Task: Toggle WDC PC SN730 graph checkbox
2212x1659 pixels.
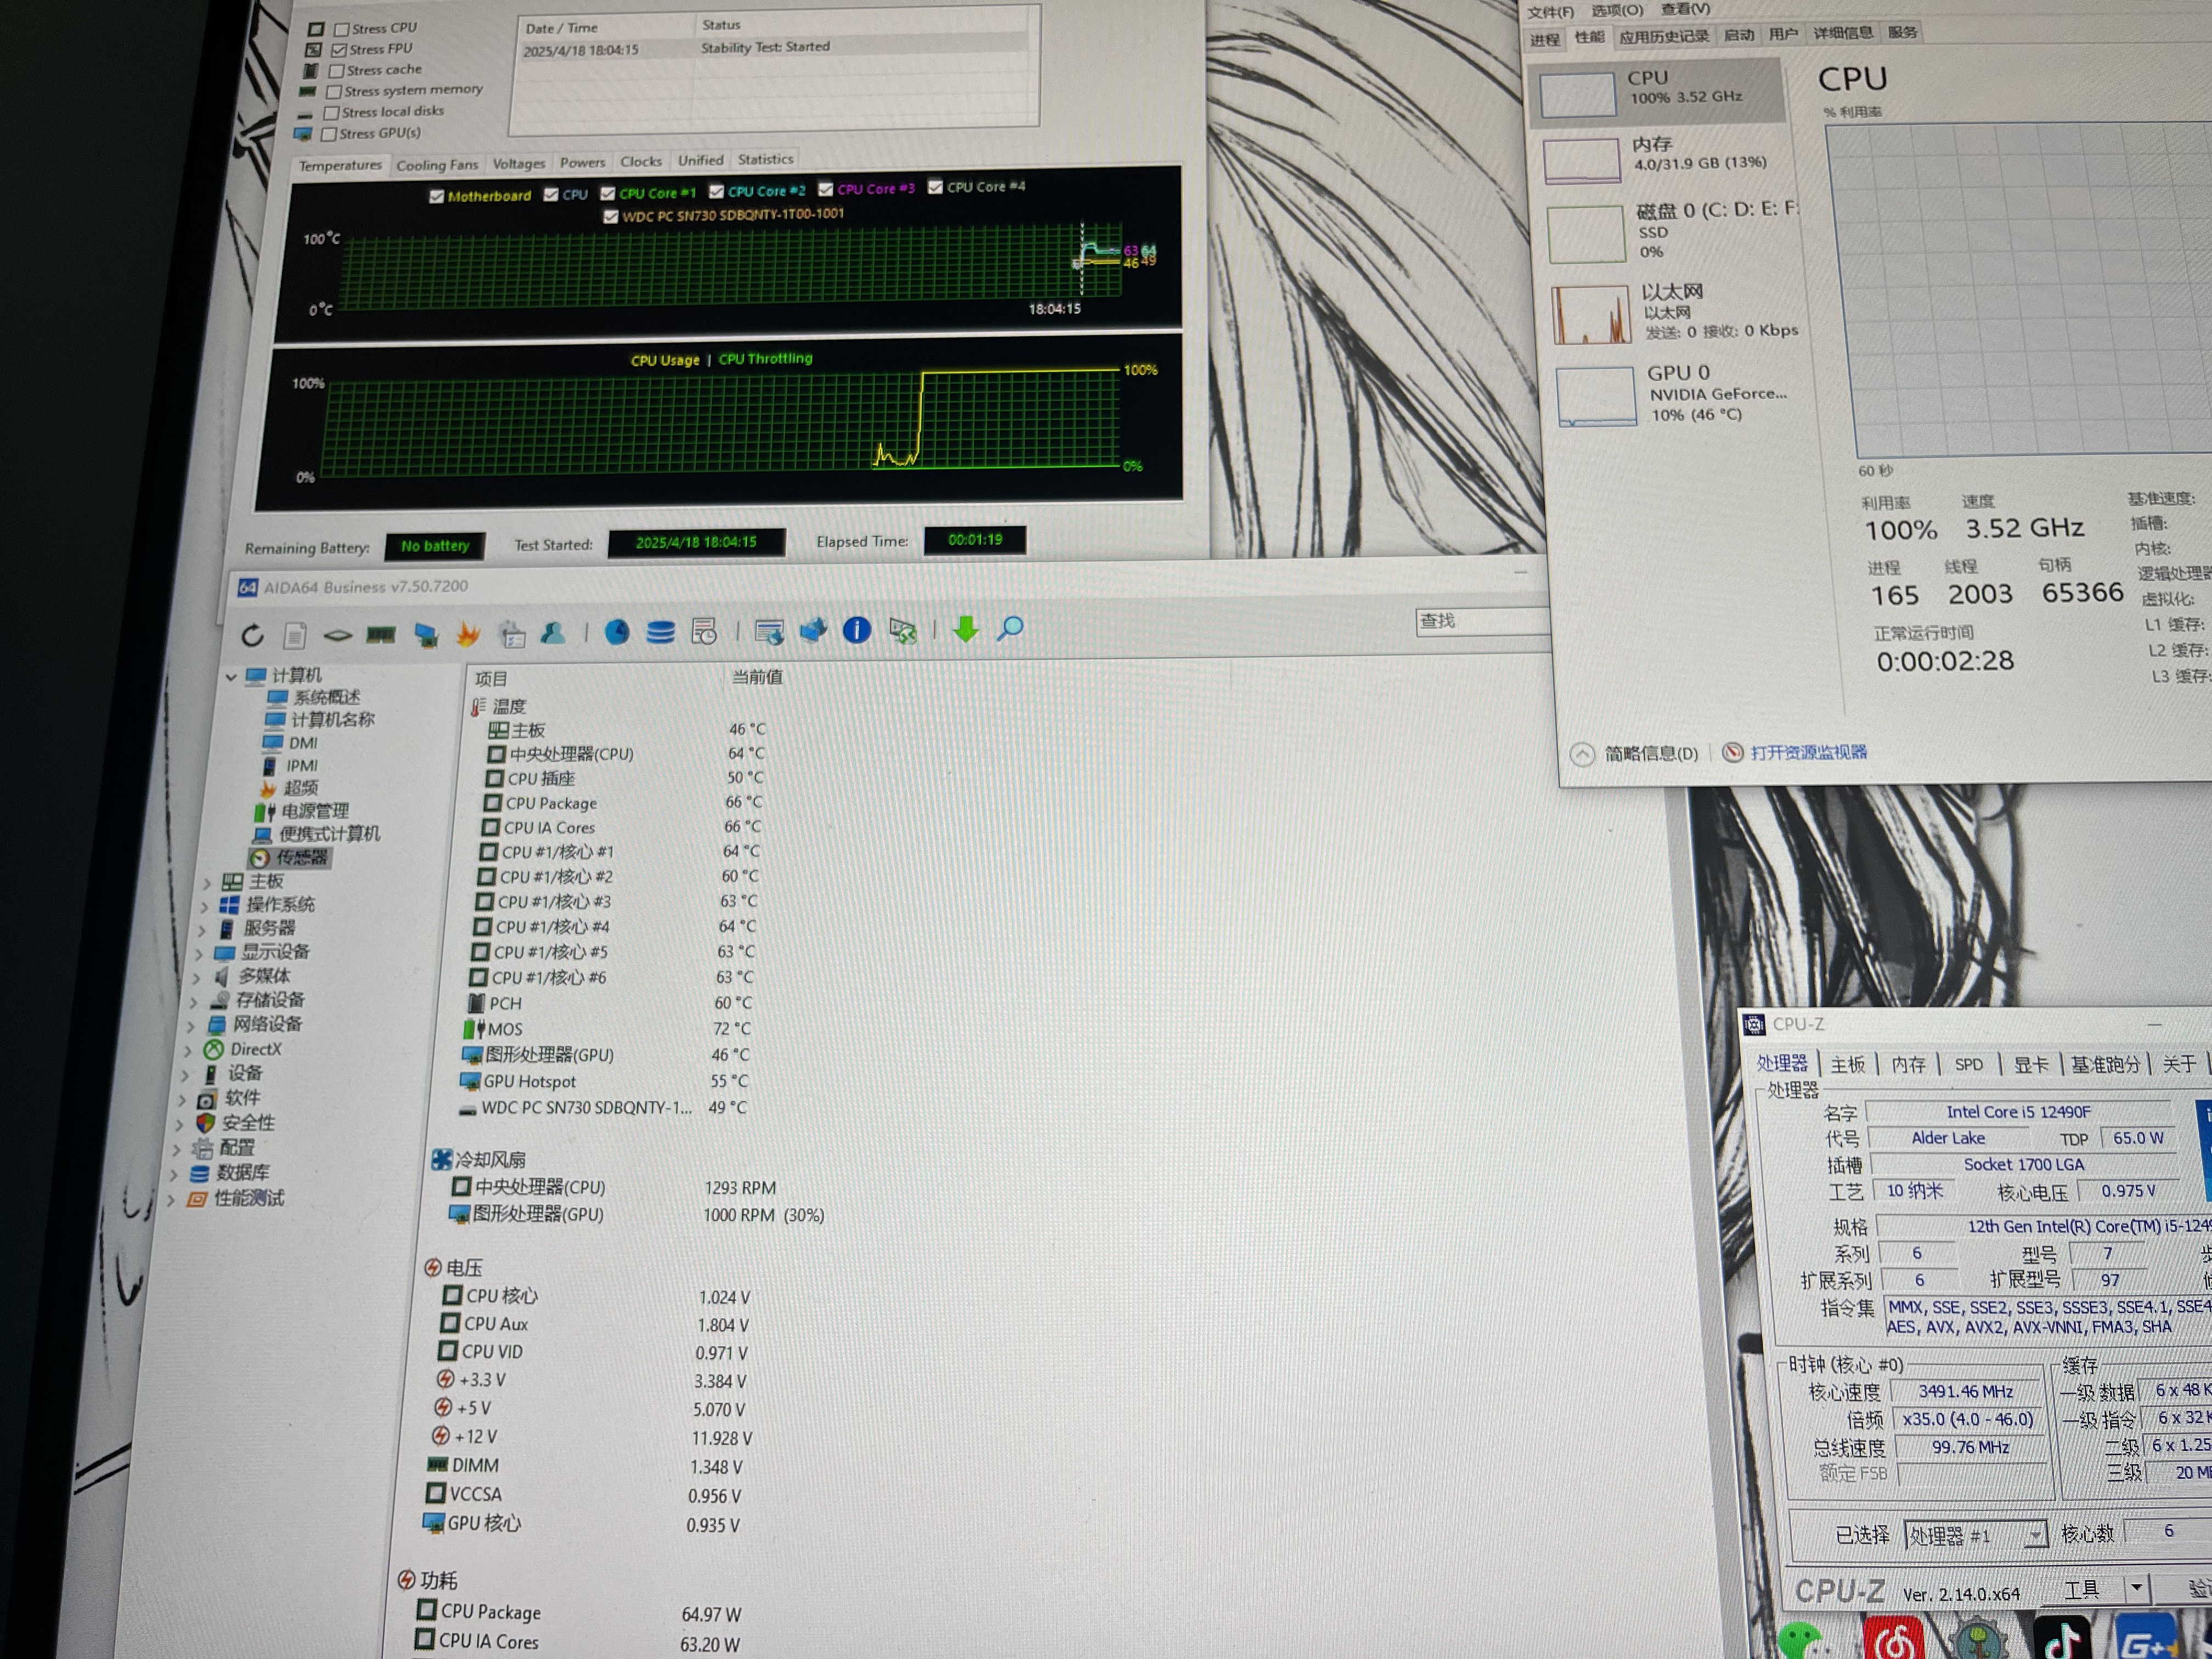Action: (611, 216)
